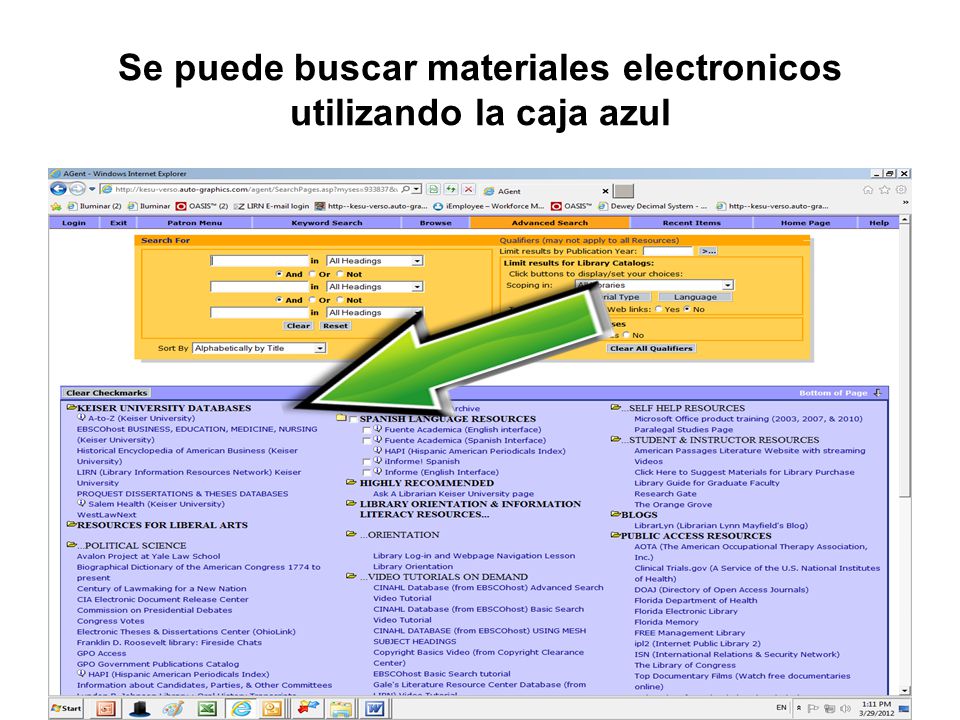Screen dimensions: 960x720
Task: Click the Internet Explorer taskbar icon
Action: click(241, 708)
